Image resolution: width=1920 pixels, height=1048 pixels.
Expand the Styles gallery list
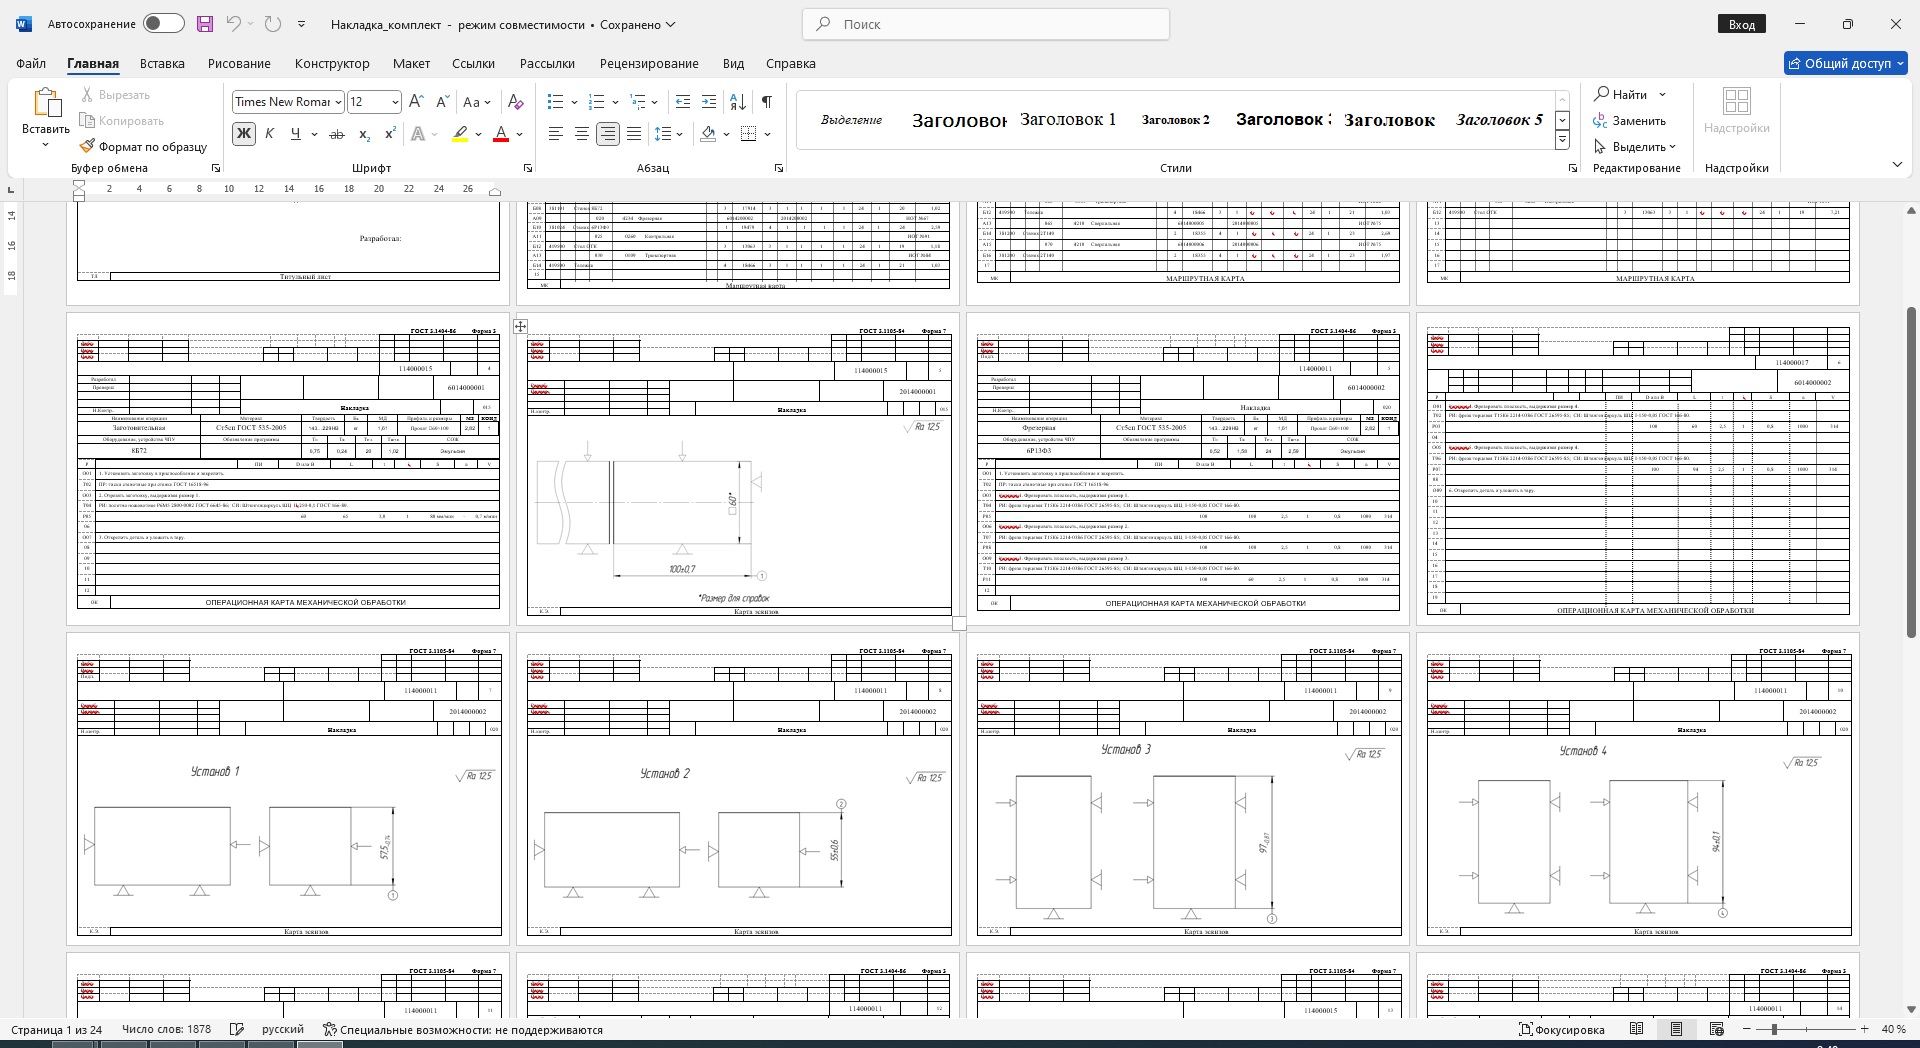tap(1562, 141)
